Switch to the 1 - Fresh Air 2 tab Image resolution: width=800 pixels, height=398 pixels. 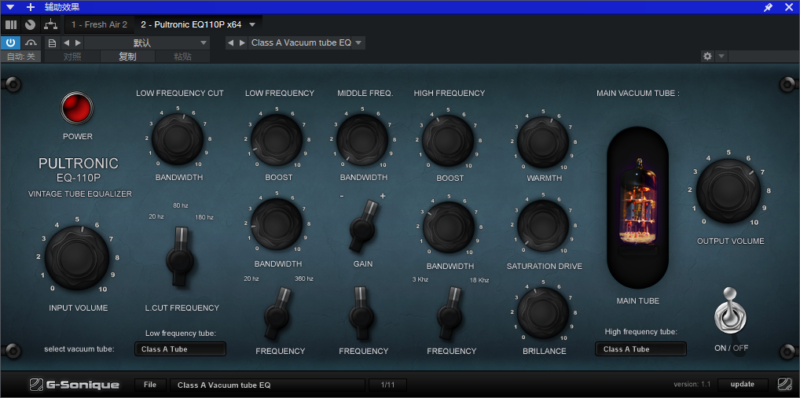(x=99, y=24)
